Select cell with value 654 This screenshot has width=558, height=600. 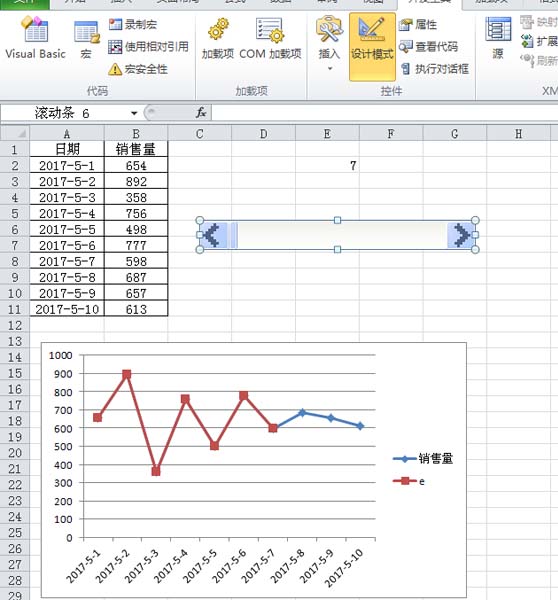[136, 166]
